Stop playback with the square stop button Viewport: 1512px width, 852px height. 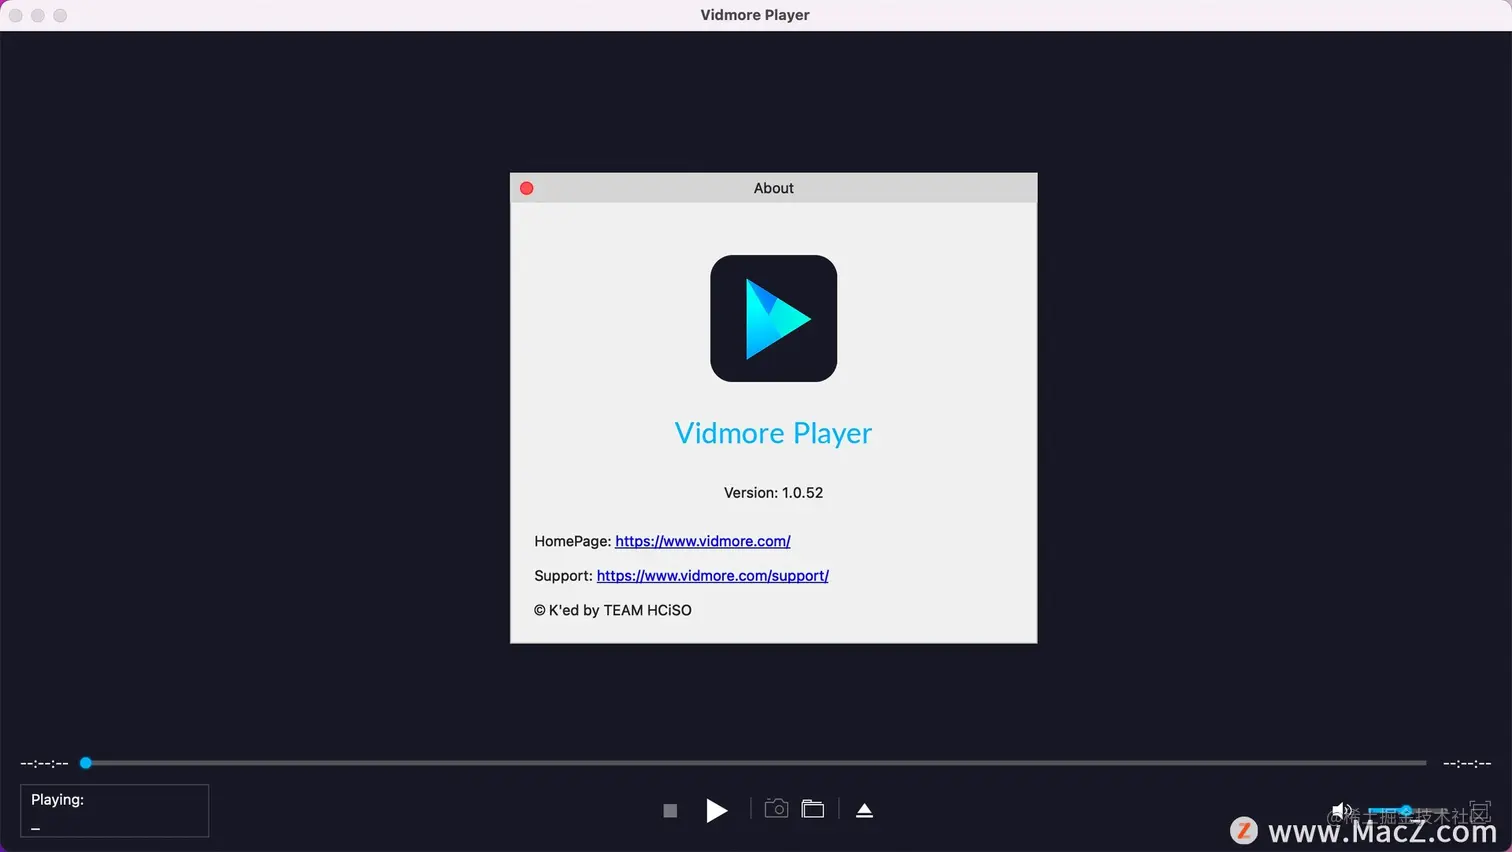(x=670, y=811)
